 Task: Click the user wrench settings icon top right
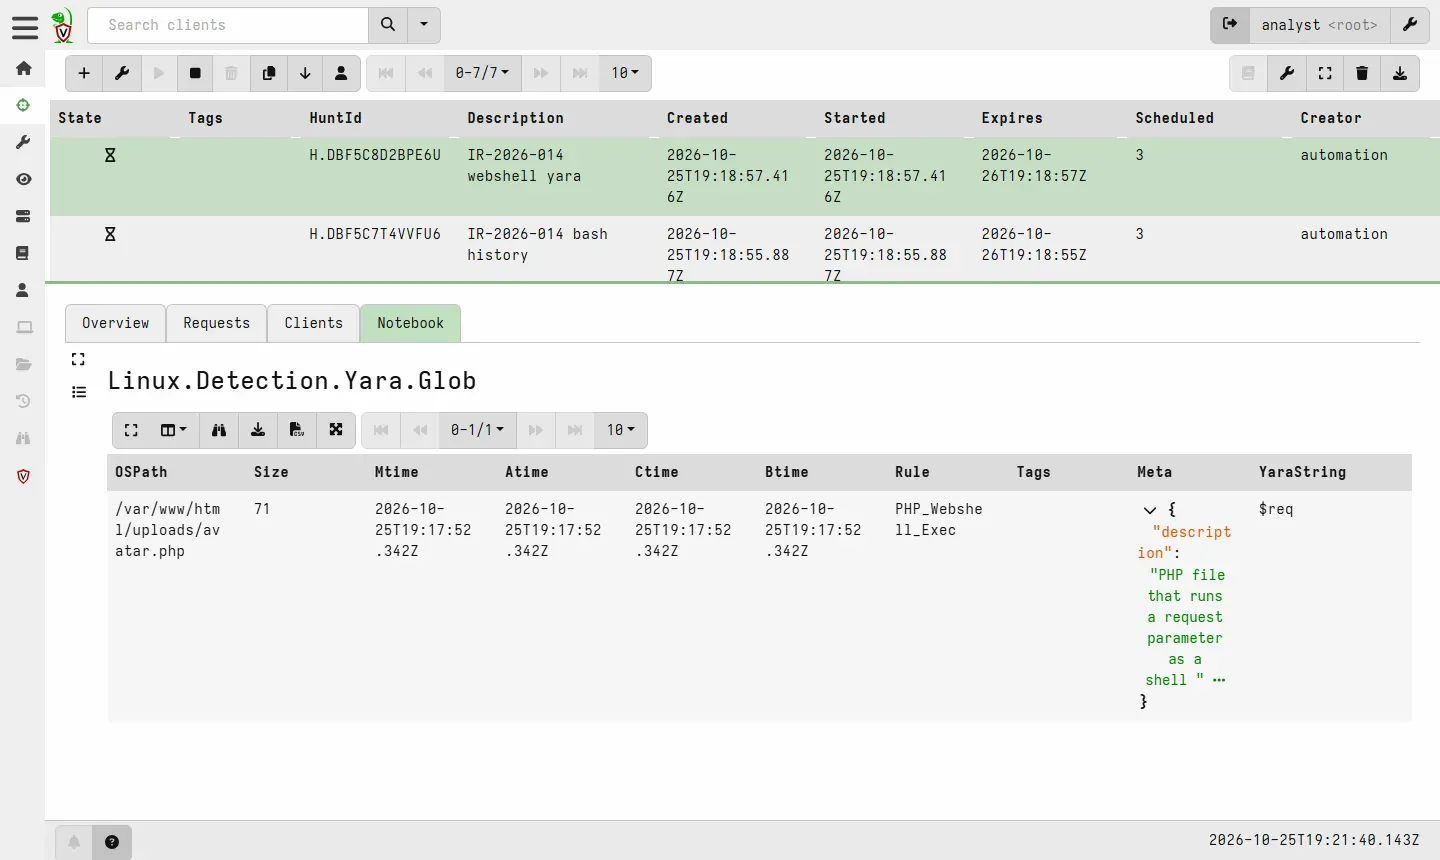click(x=1410, y=25)
